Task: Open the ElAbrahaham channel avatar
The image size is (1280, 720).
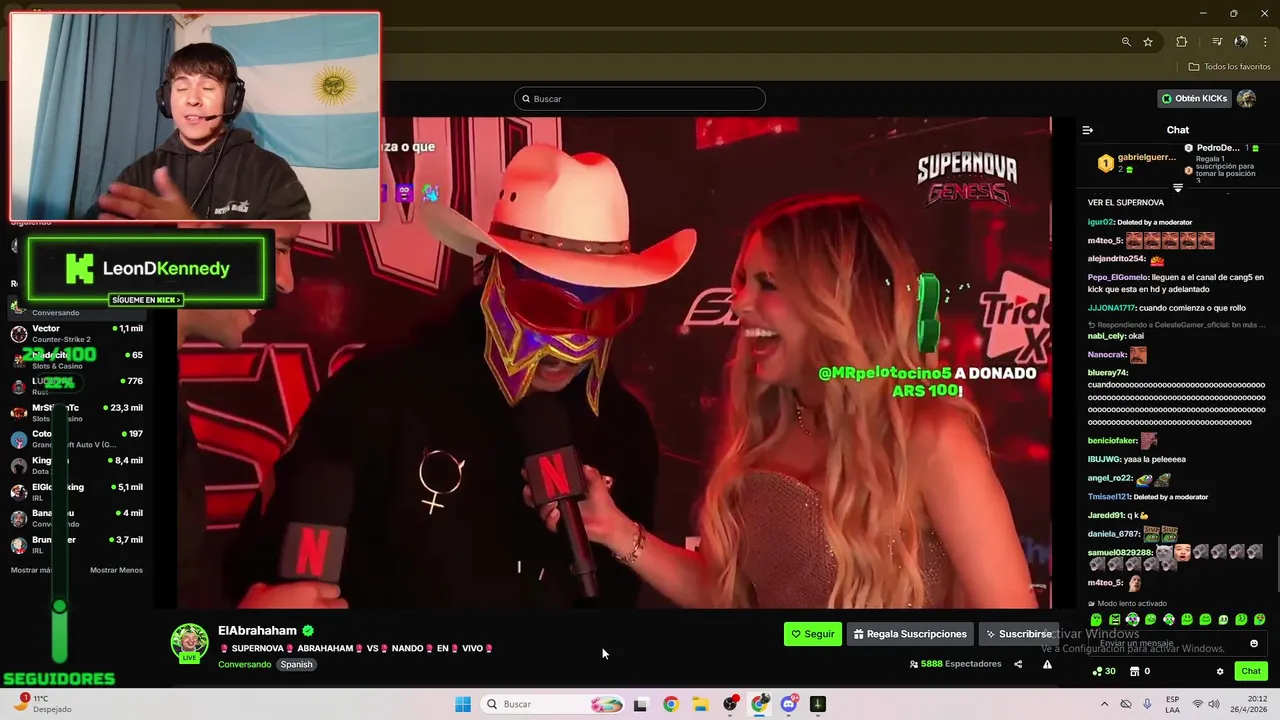Action: coord(189,642)
